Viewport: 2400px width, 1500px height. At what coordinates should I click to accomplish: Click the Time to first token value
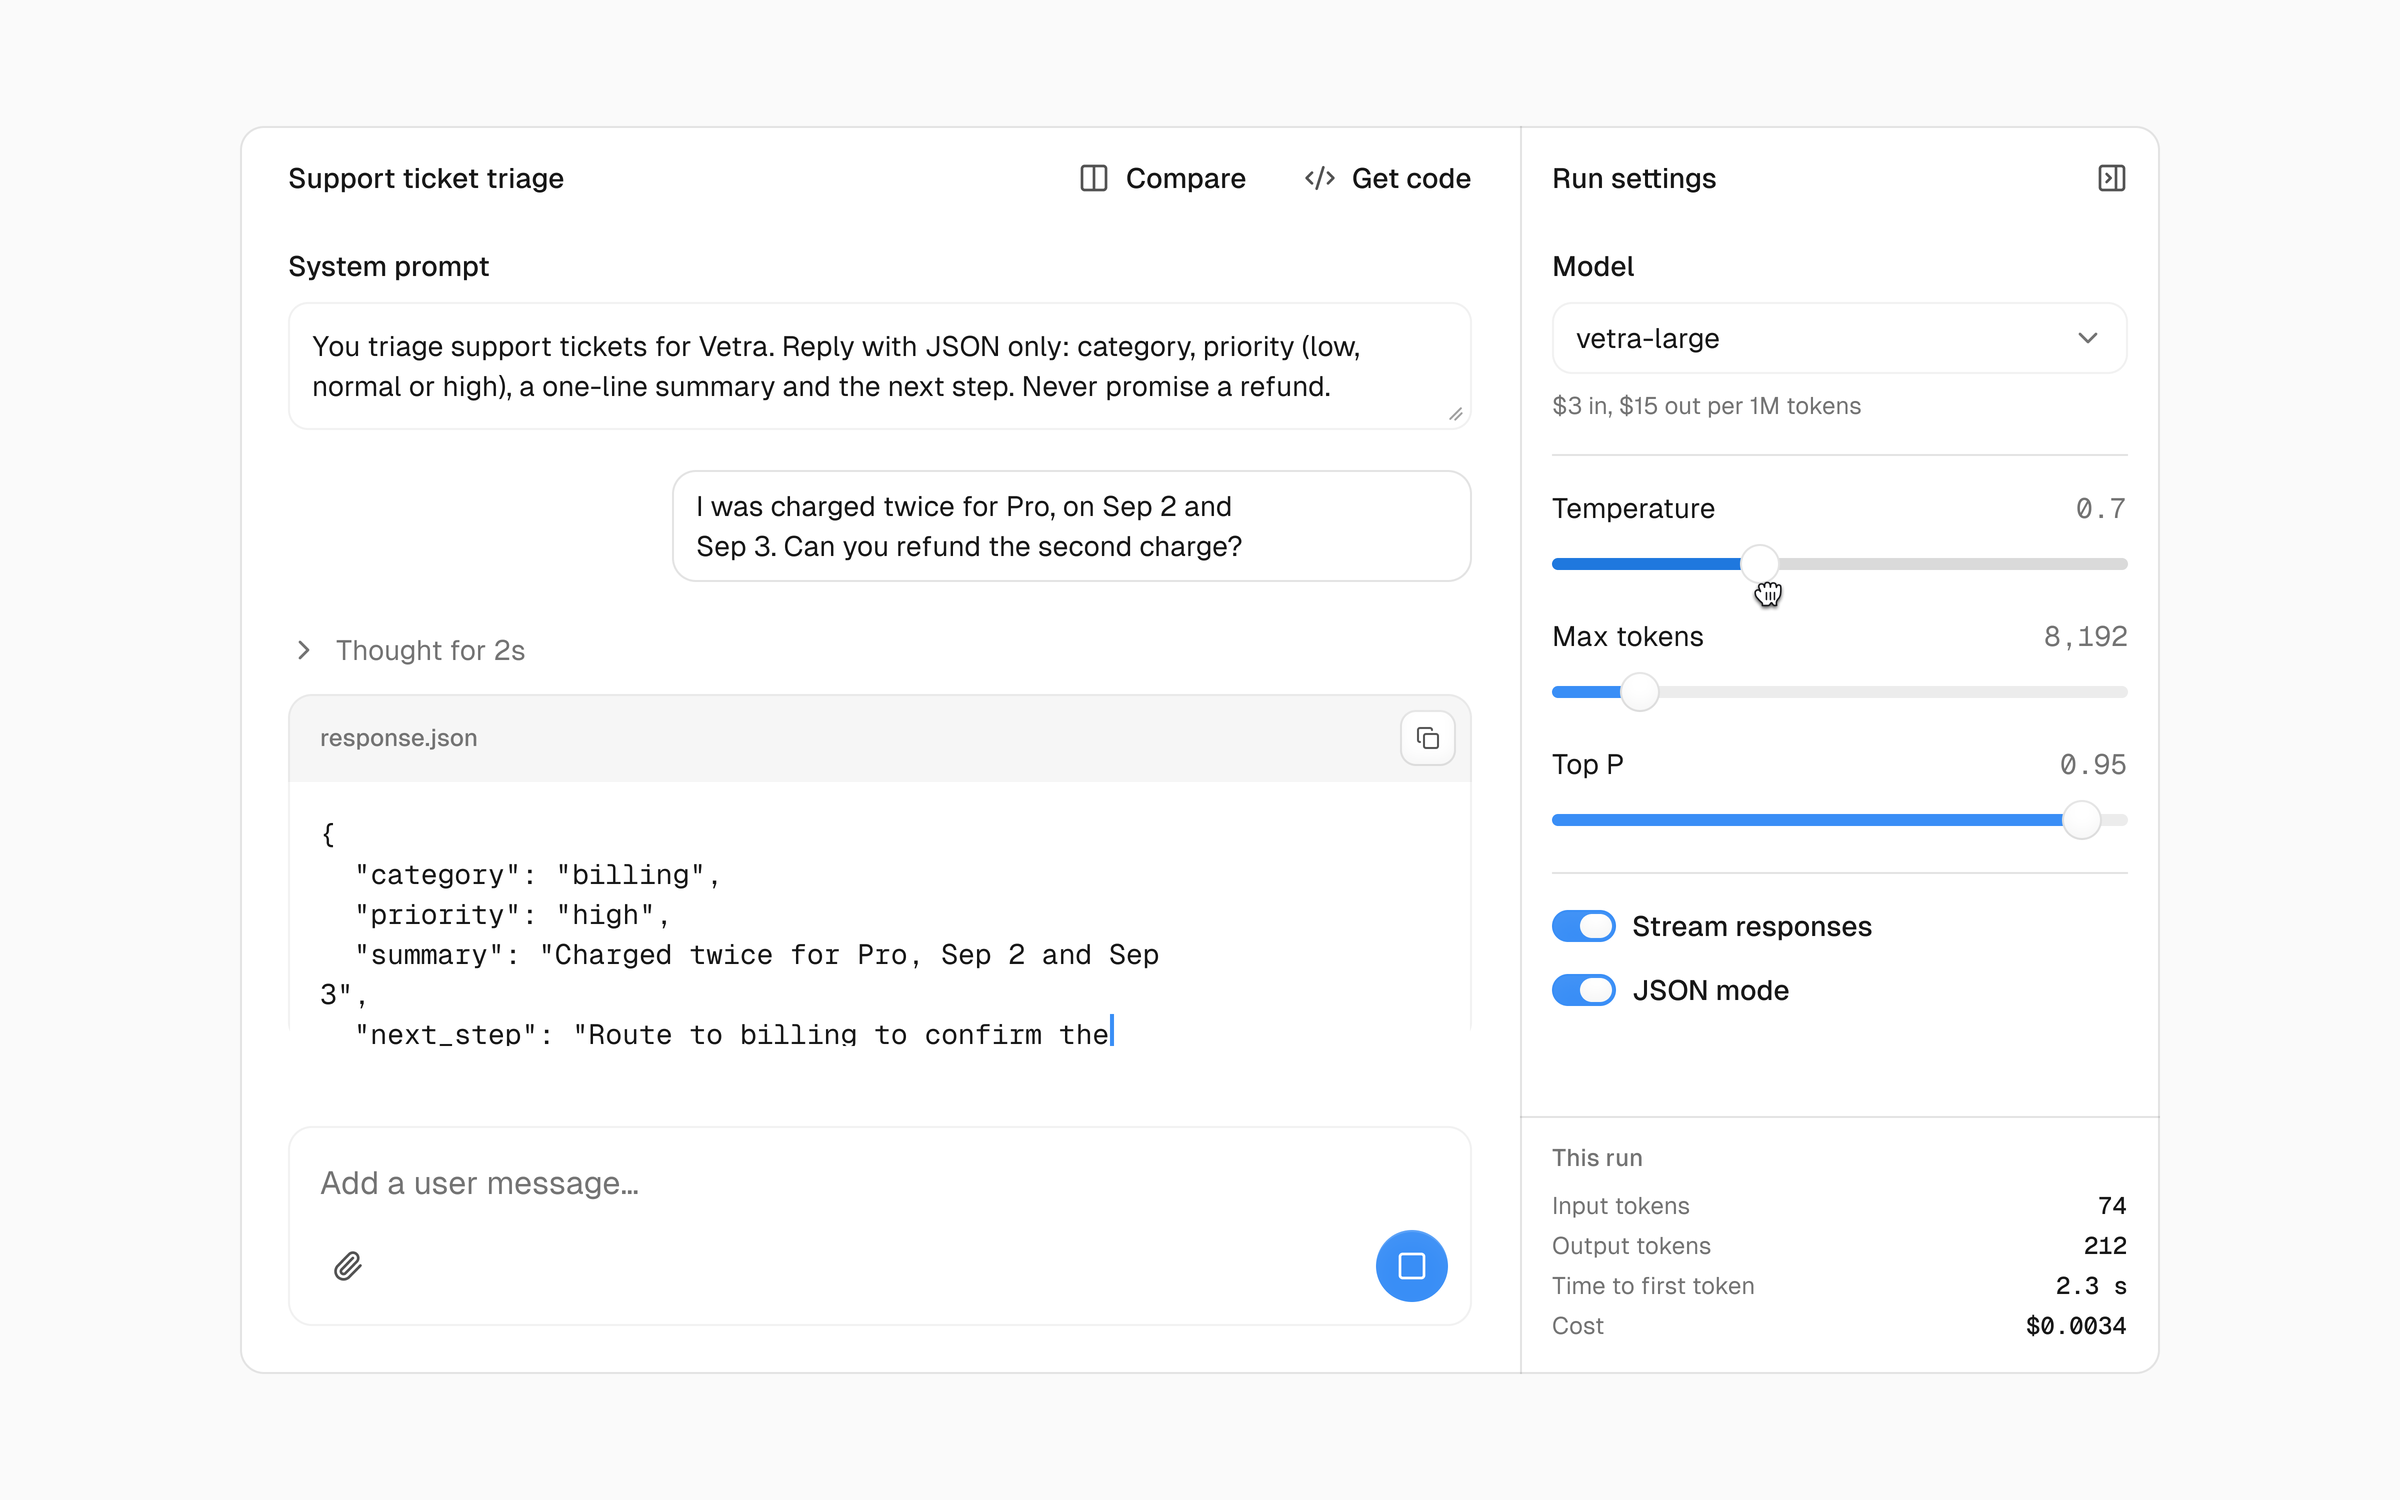tap(2091, 1286)
